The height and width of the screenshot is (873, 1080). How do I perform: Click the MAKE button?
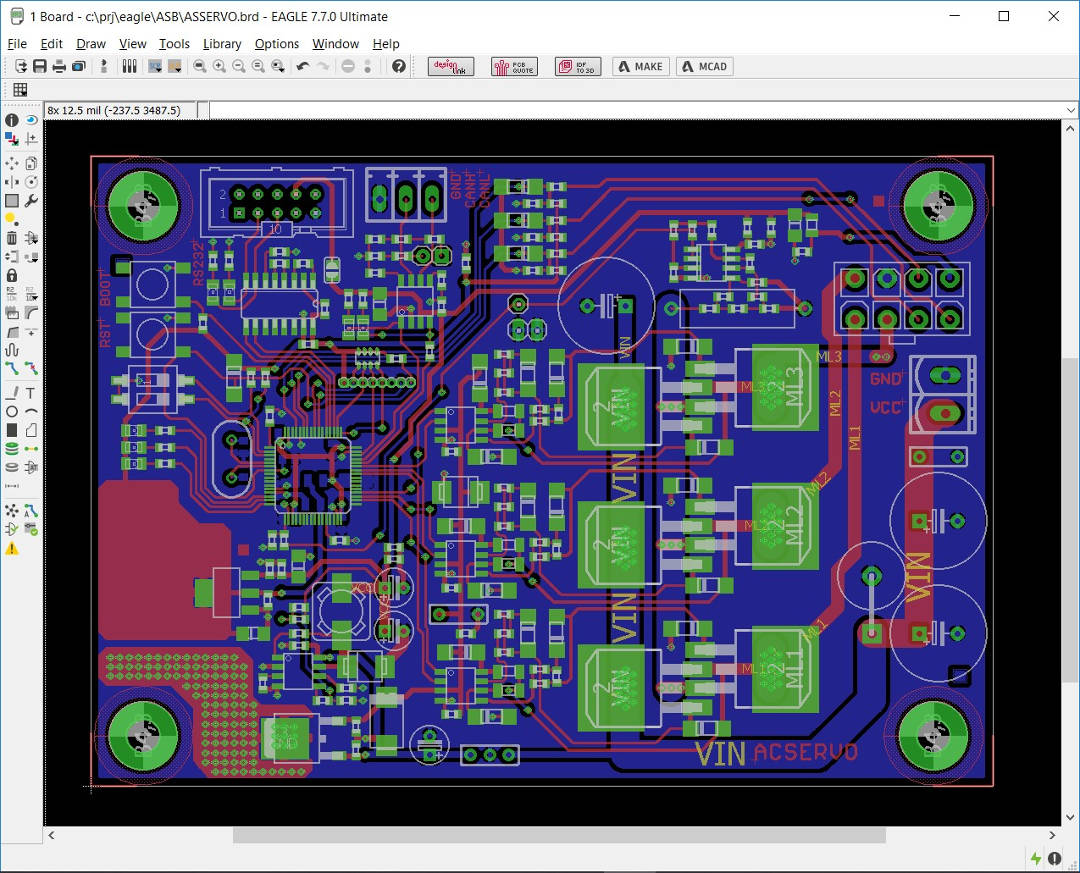[640, 66]
